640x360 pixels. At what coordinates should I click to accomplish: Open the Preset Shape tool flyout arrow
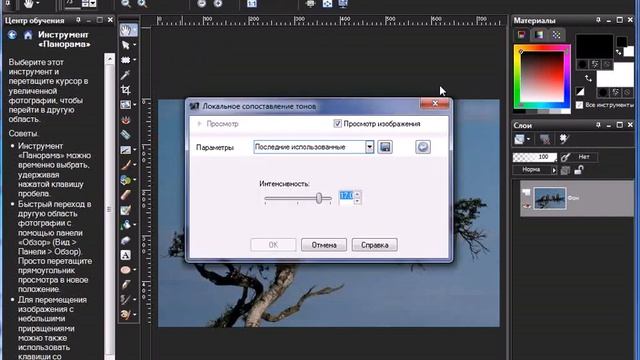[135, 270]
